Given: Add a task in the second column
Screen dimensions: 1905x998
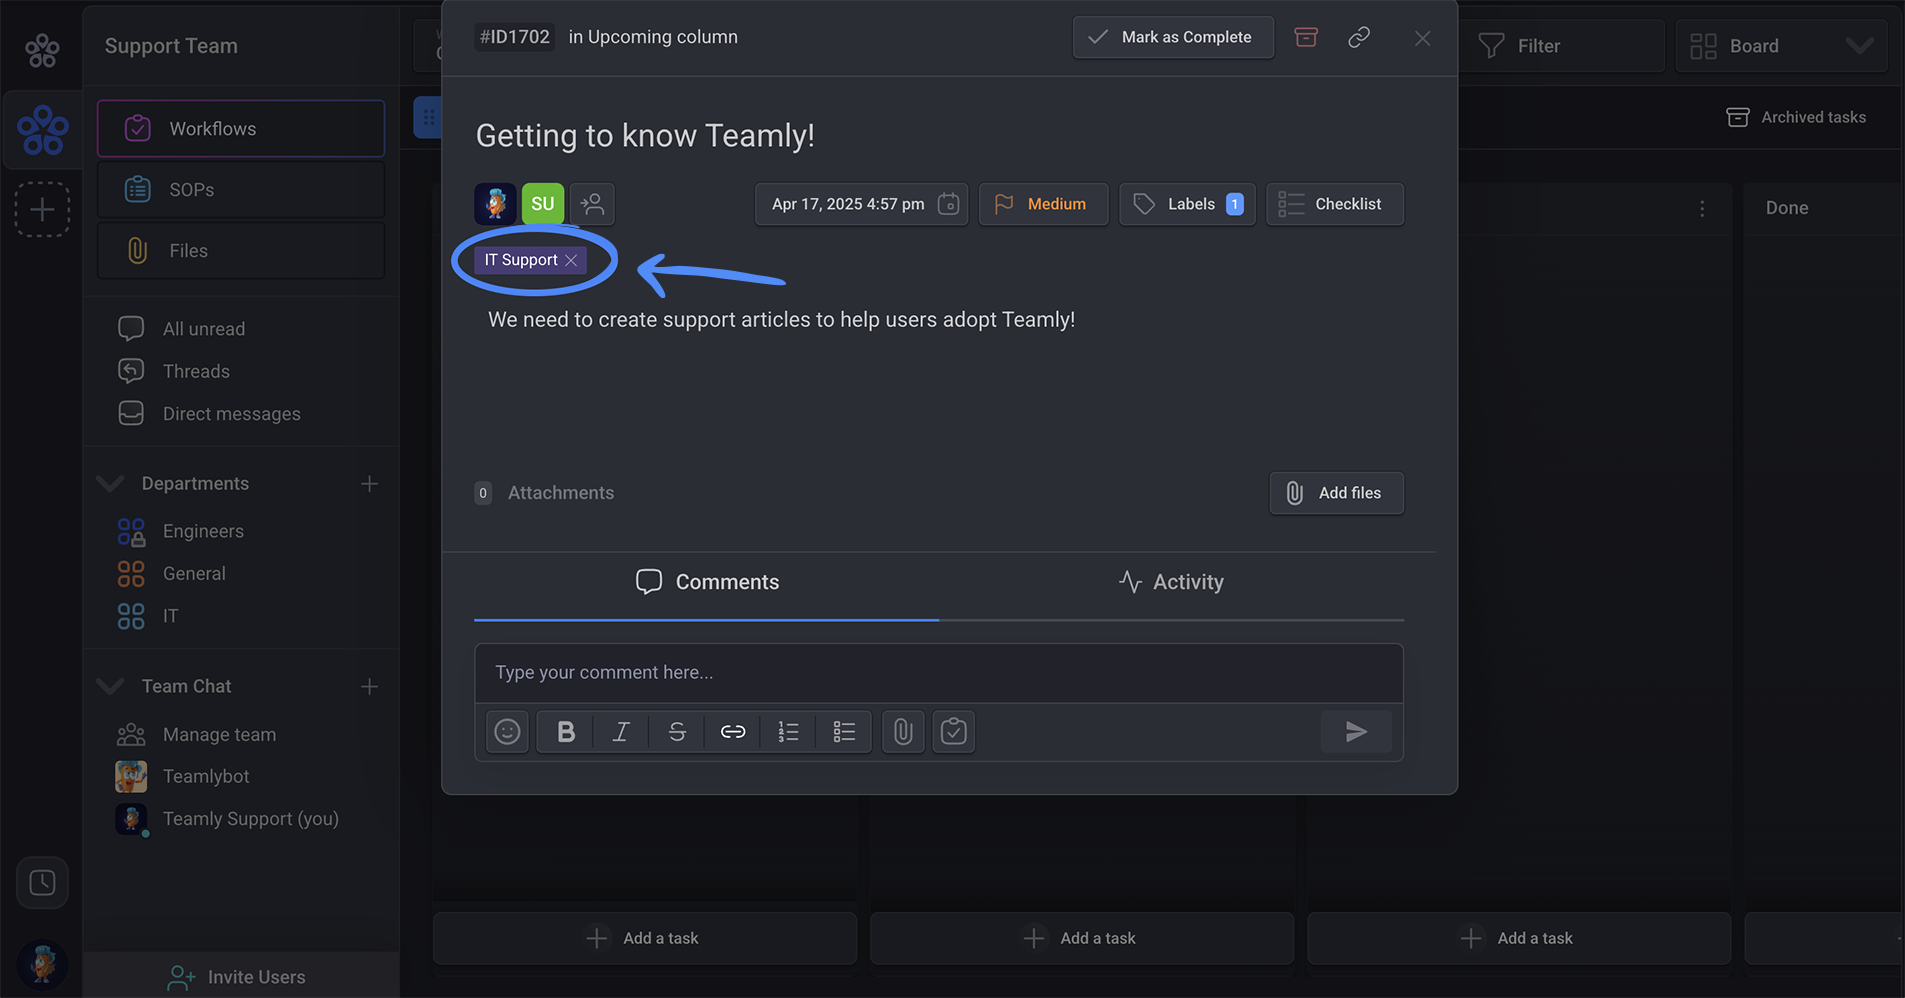Looking at the screenshot, I should click(1082, 938).
